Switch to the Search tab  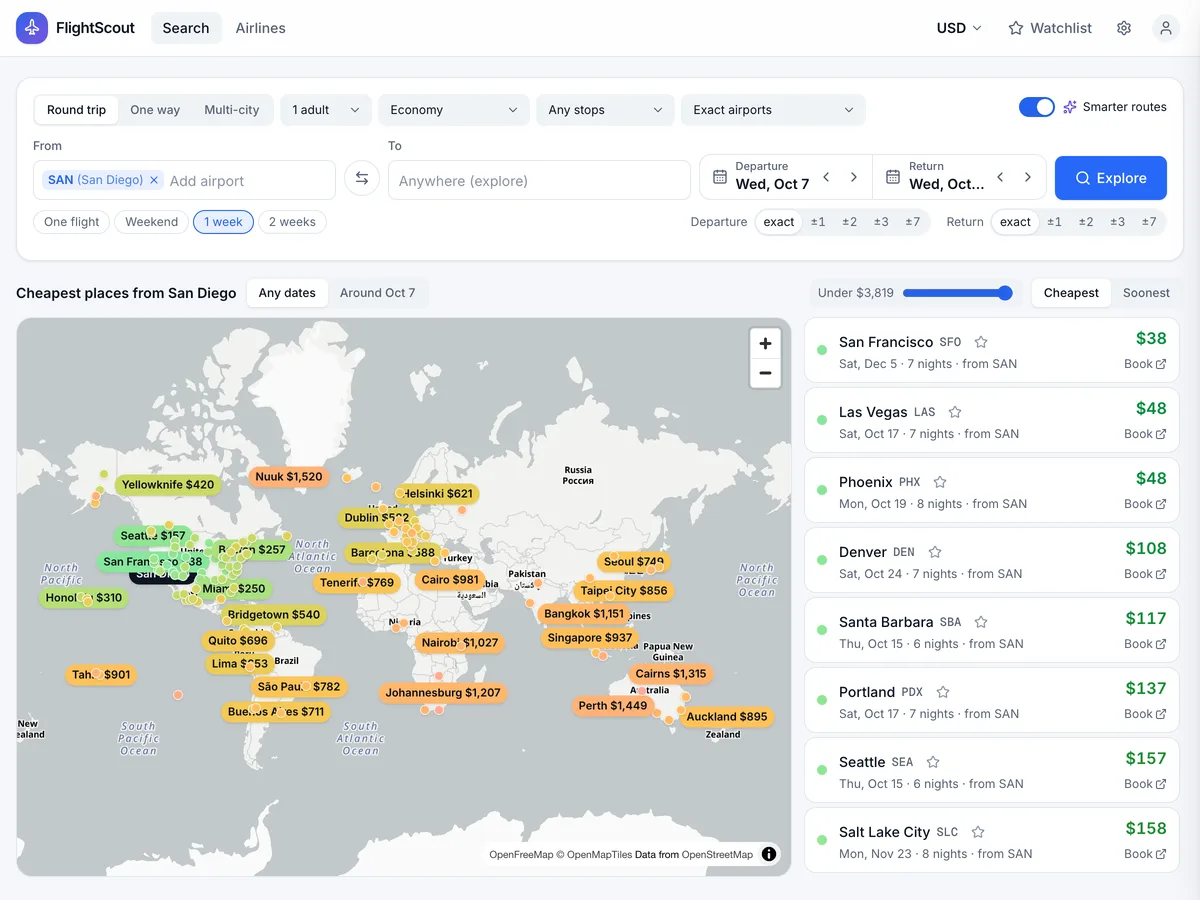coord(186,28)
